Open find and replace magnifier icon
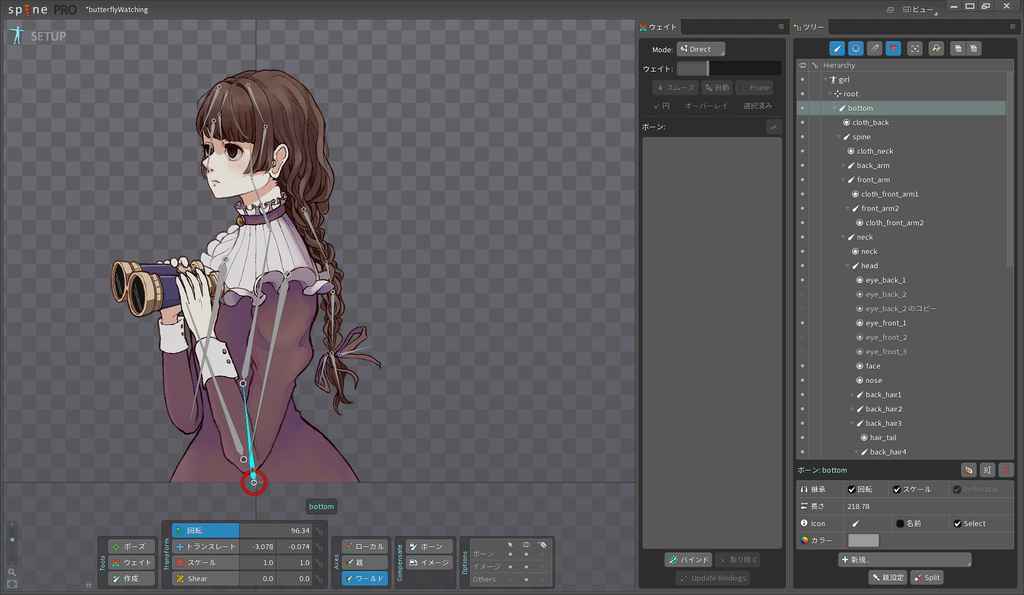 click(x=936, y=48)
